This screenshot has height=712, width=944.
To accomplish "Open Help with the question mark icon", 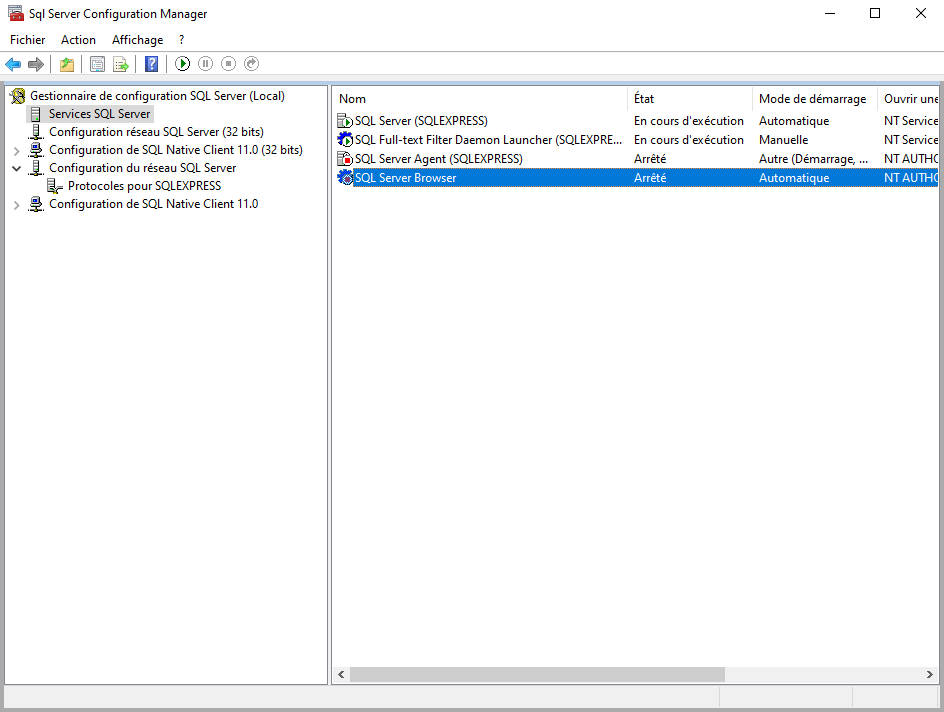I will (151, 64).
